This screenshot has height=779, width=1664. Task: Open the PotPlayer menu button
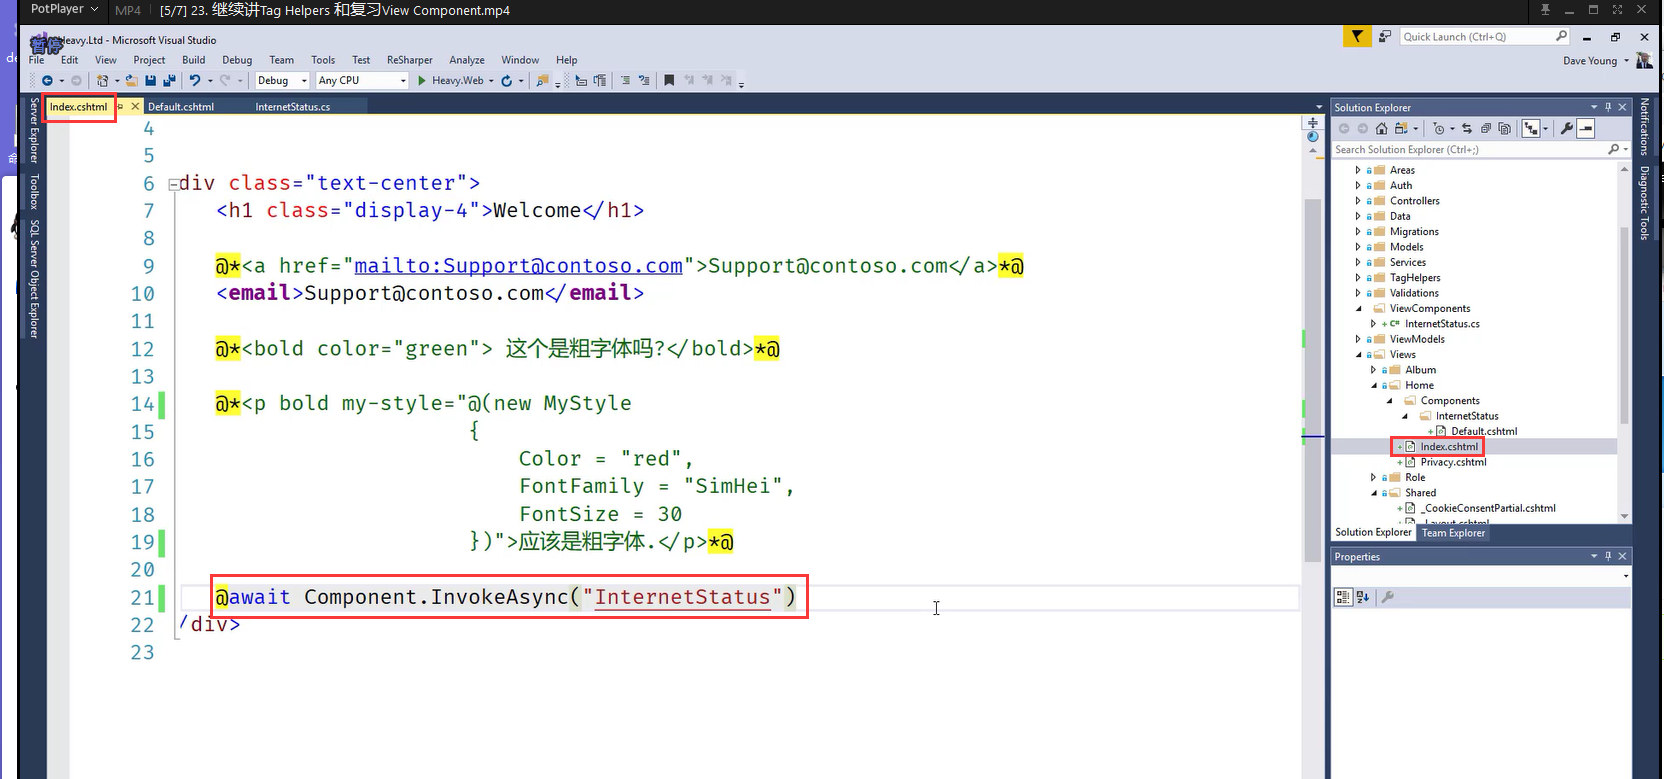64,9
